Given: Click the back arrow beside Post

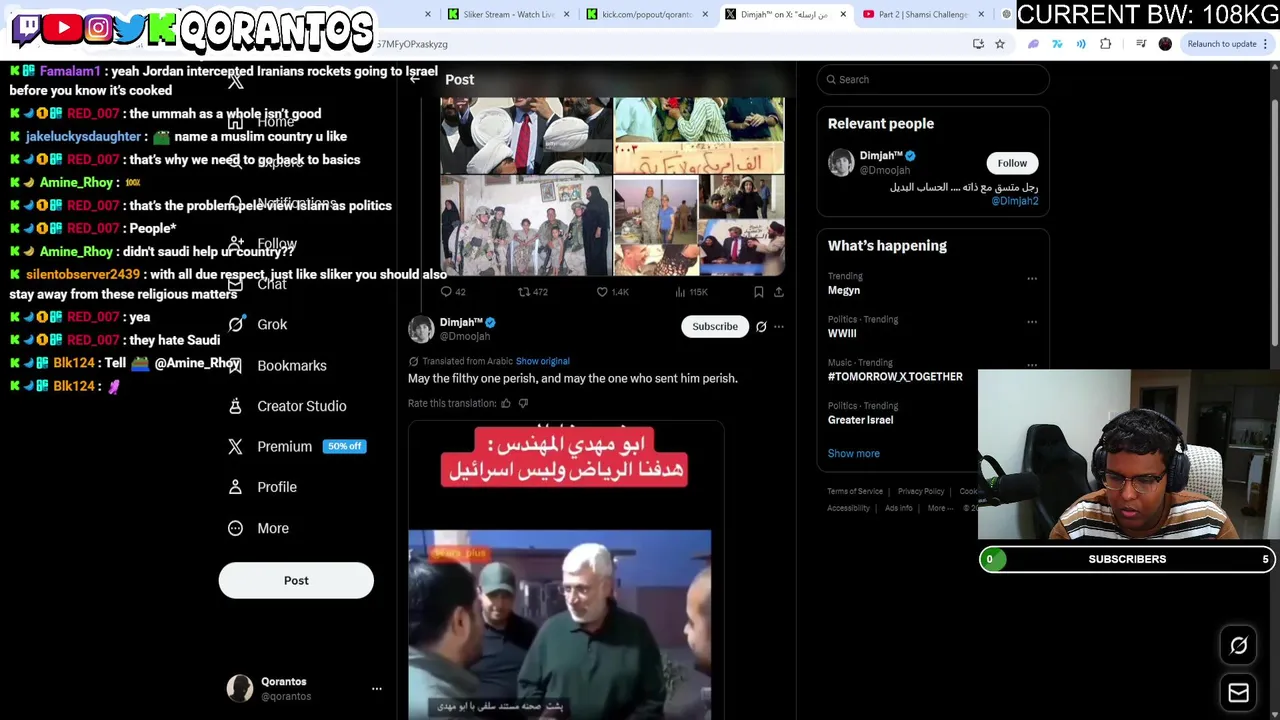Looking at the screenshot, I should [x=415, y=79].
